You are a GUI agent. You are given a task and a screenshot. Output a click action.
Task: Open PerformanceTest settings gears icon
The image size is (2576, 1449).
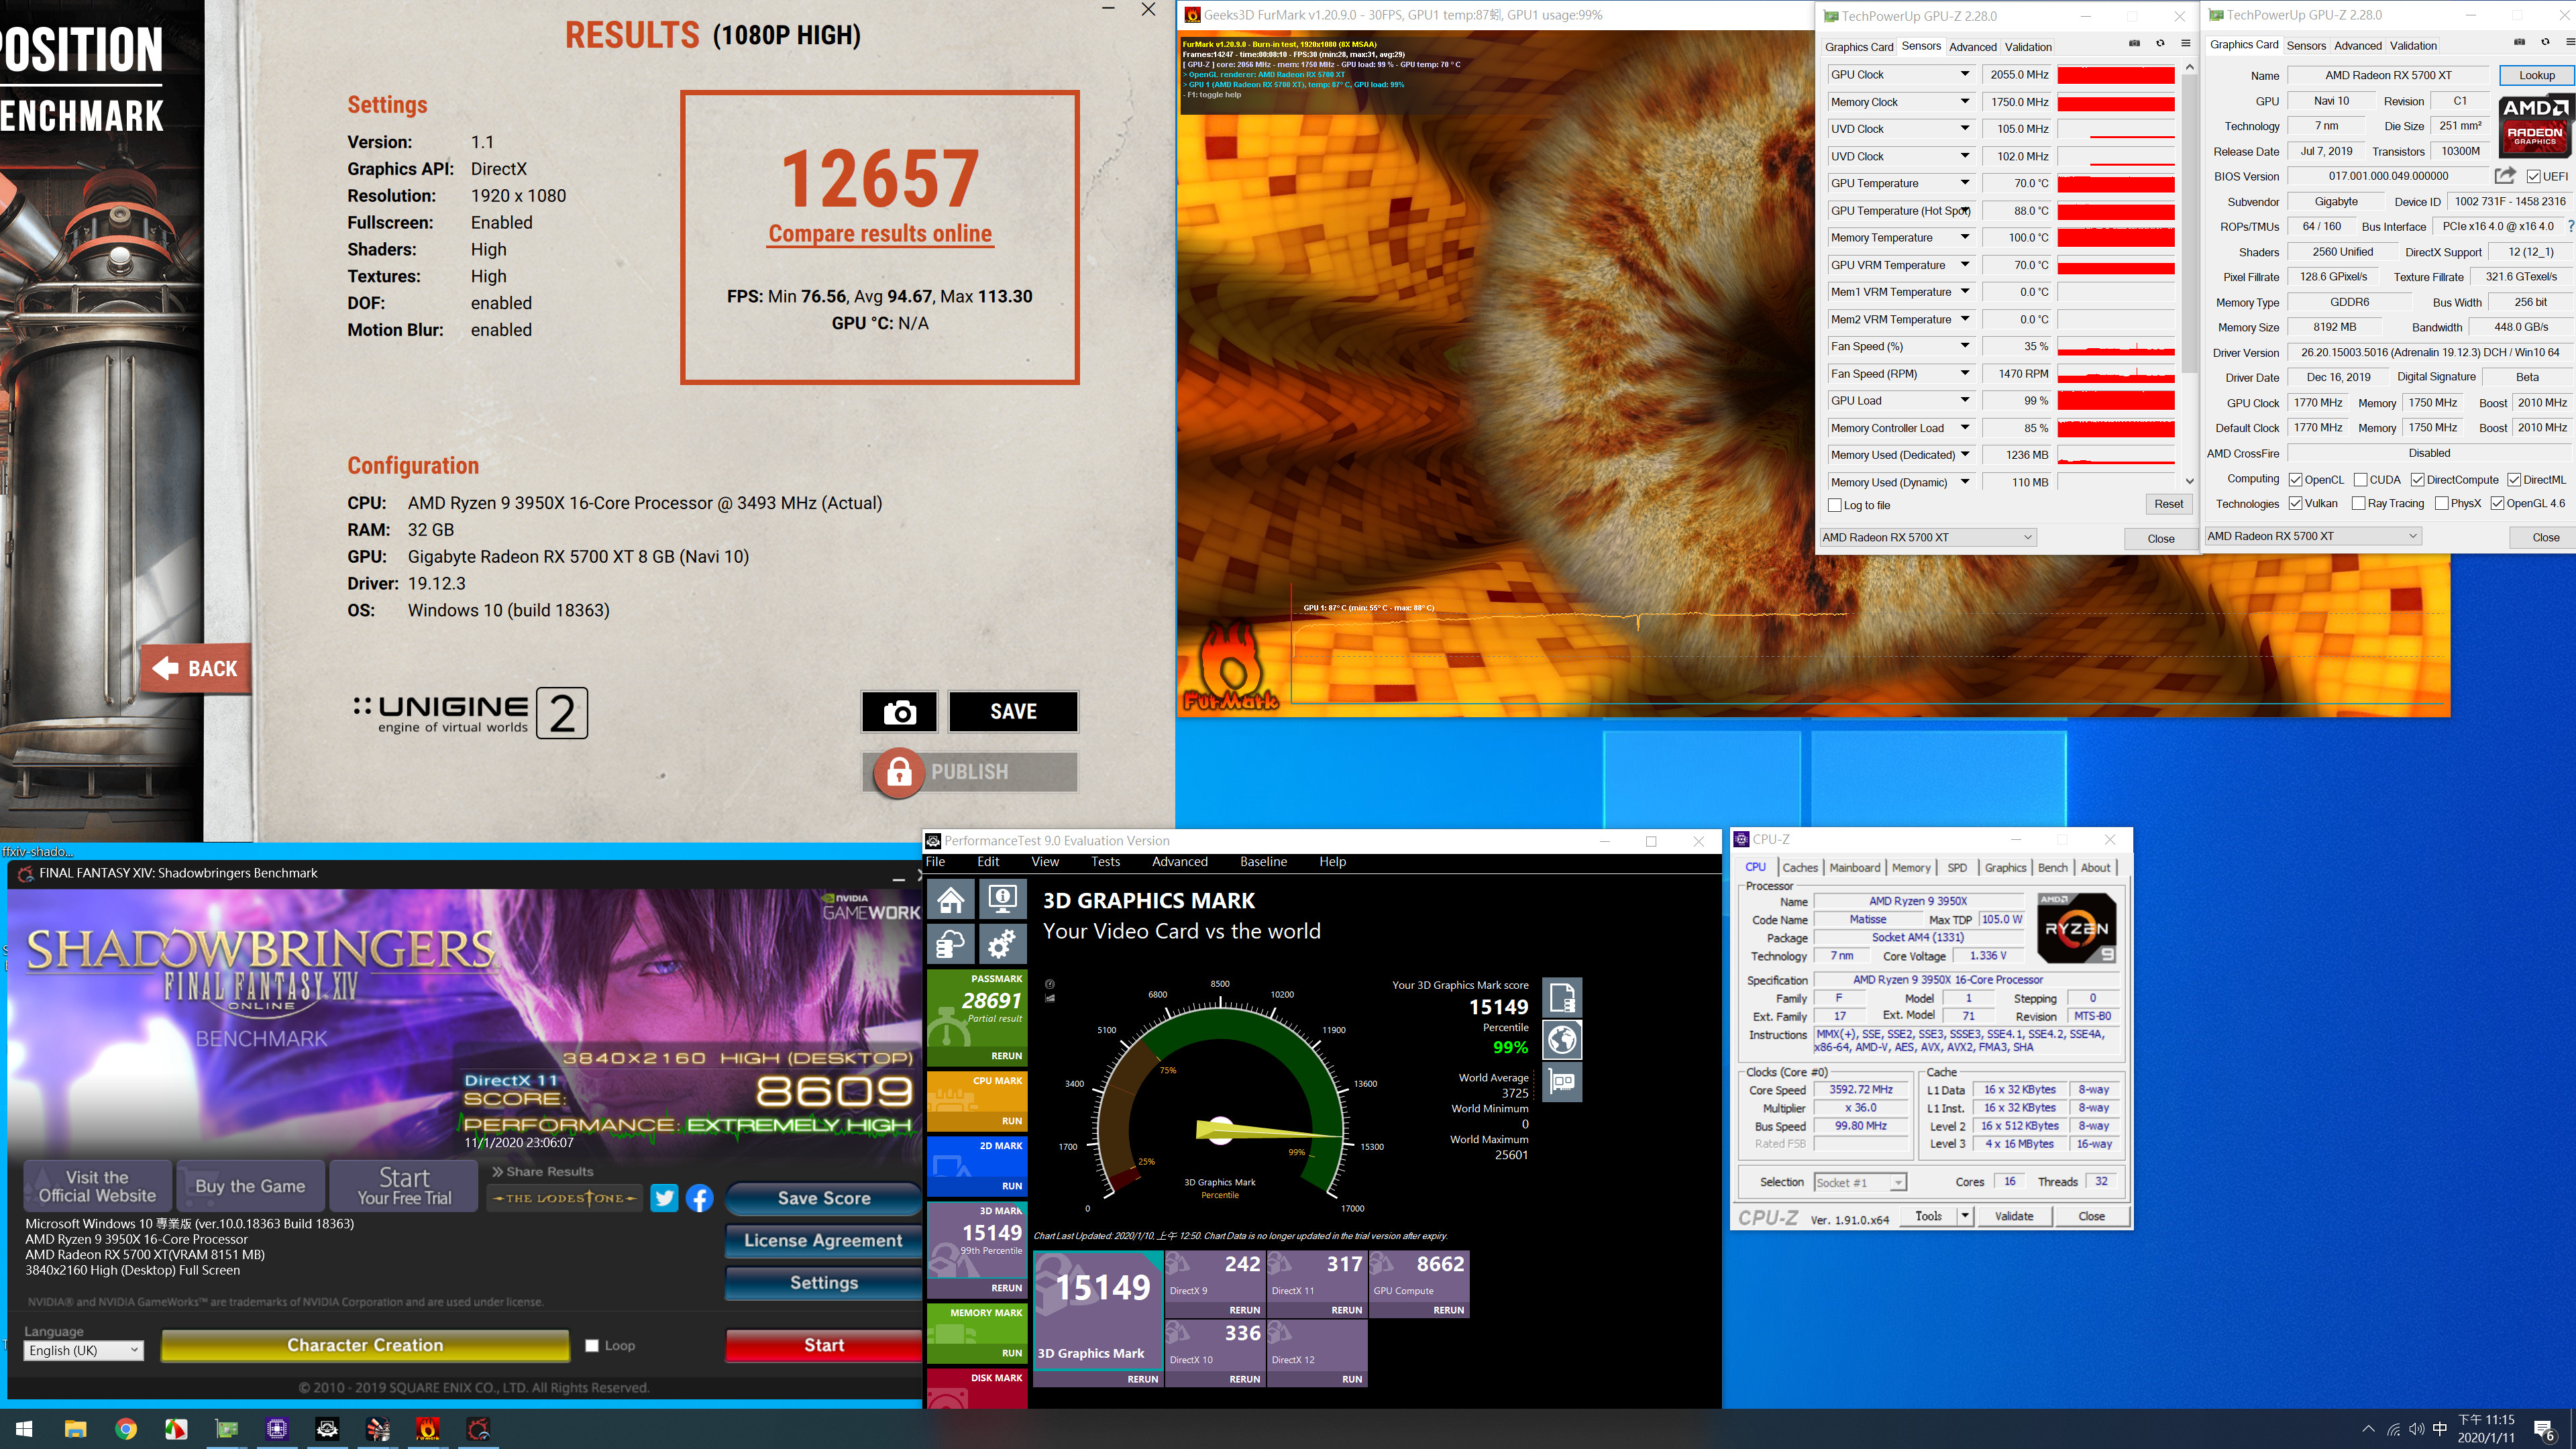click(x=1002, y=944)
